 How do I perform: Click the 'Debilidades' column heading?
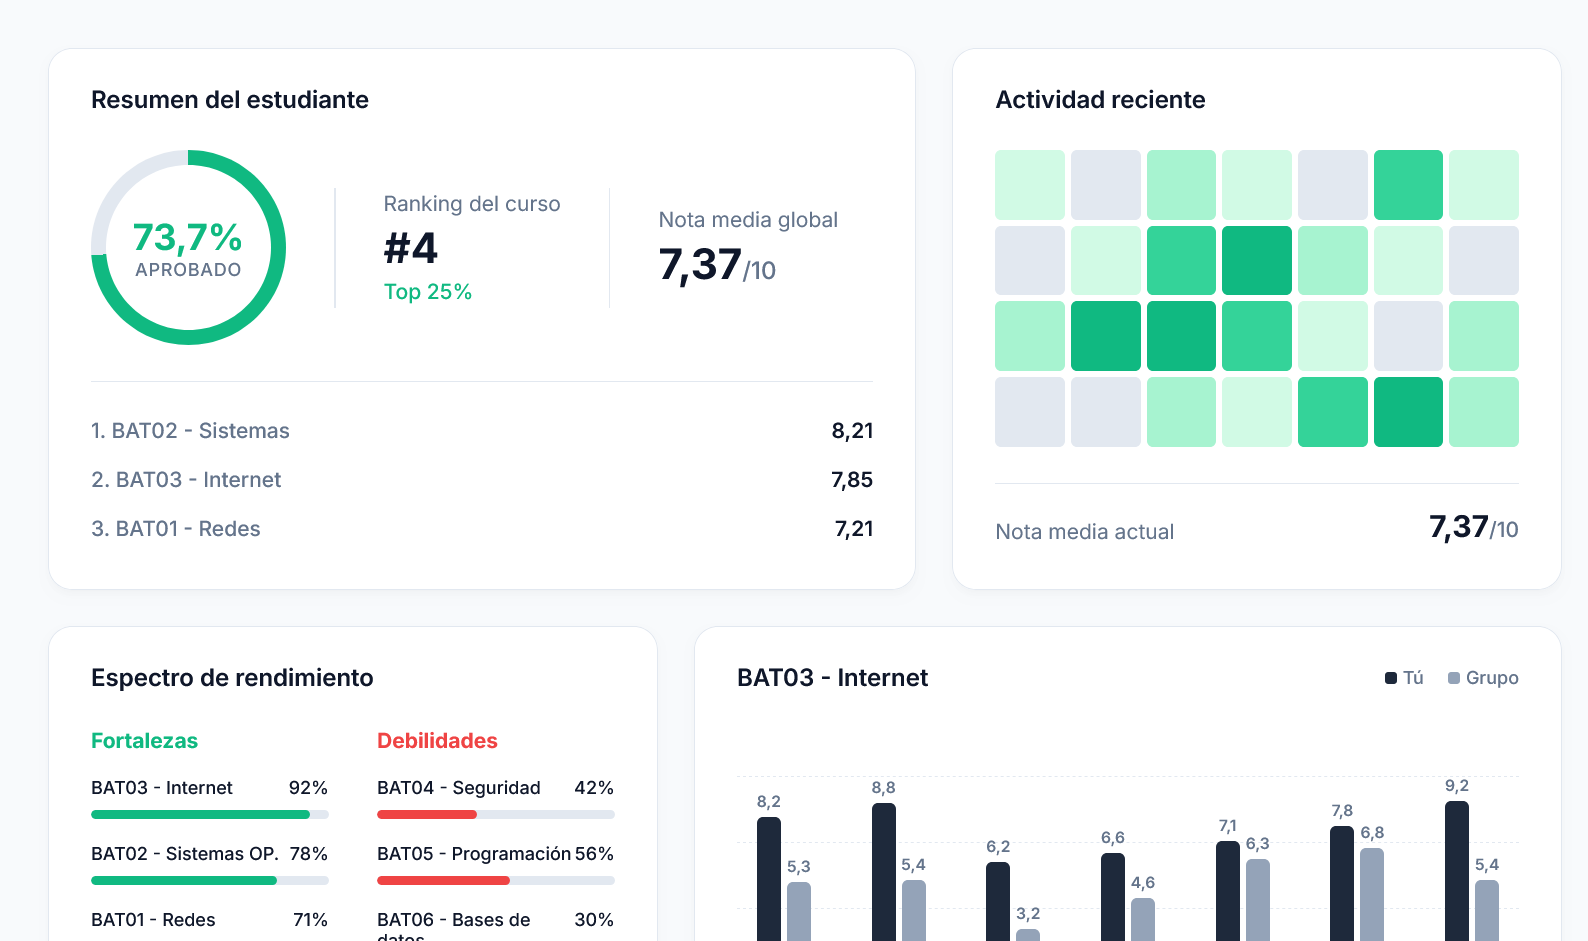437,741
